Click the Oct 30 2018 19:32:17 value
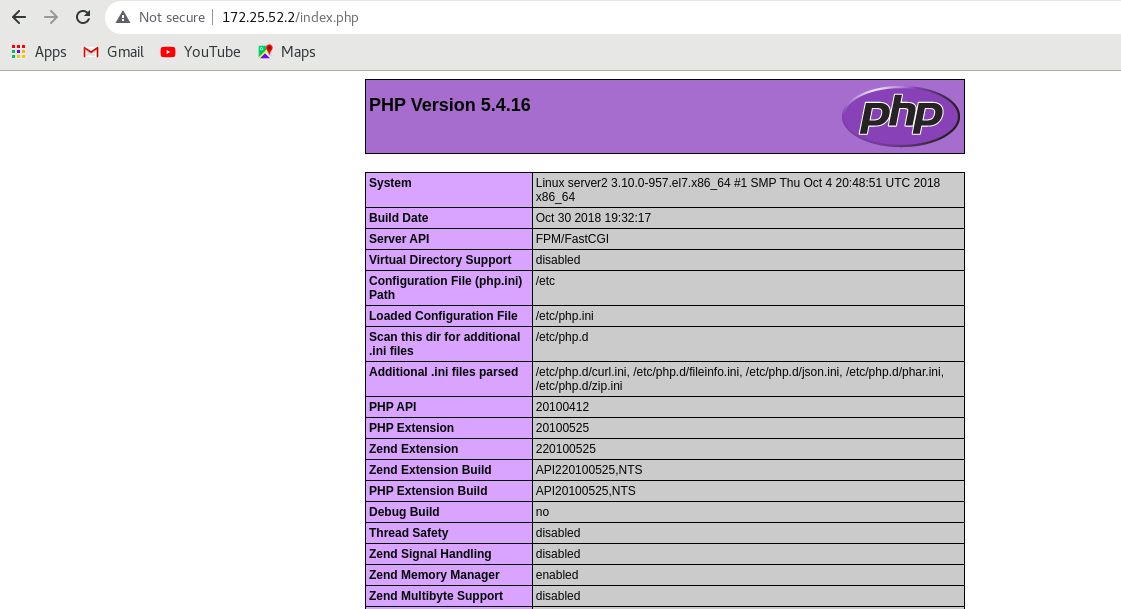This screenshot has height=609, width=1121. point(593,218)
